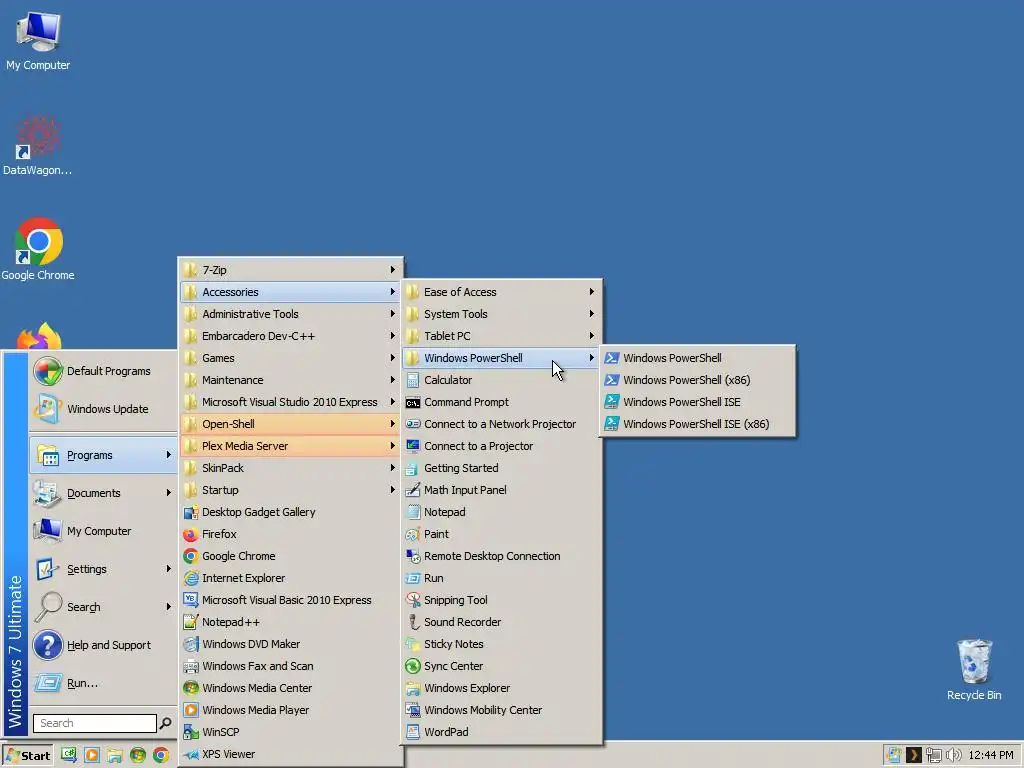Open Windows Update
Image resolution: width=1024 pixels, height=768 pixels.
(103, 409)
